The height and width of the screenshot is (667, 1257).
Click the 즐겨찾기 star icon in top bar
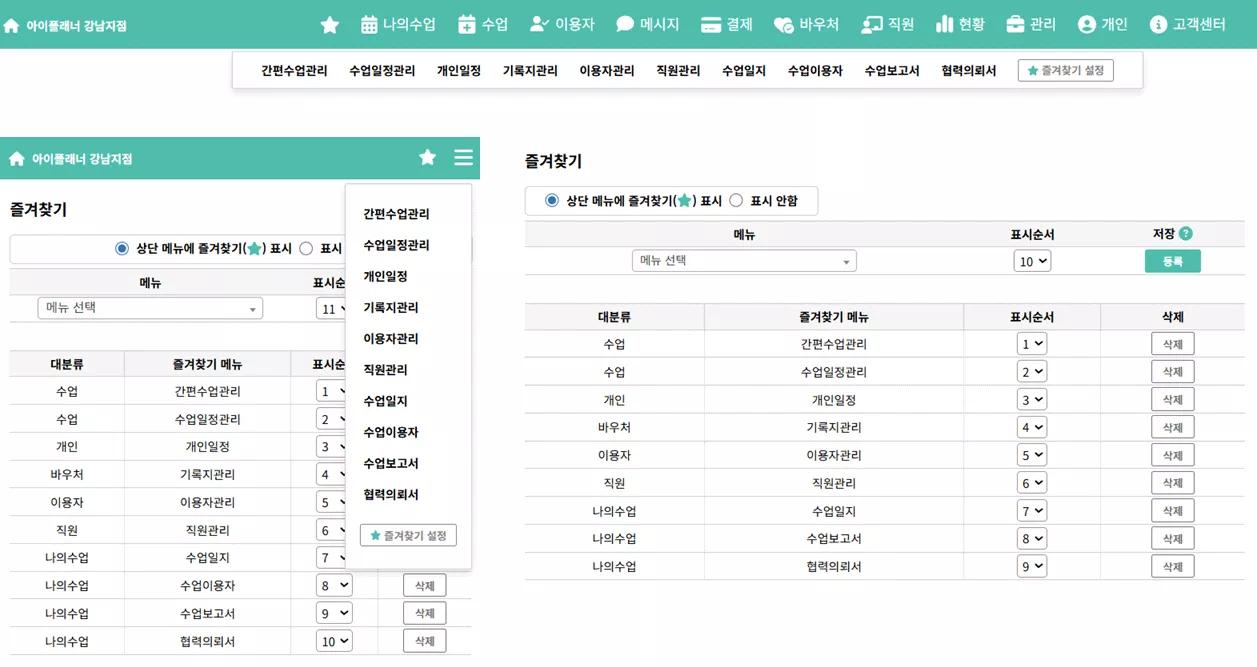(x=330, y=22)
